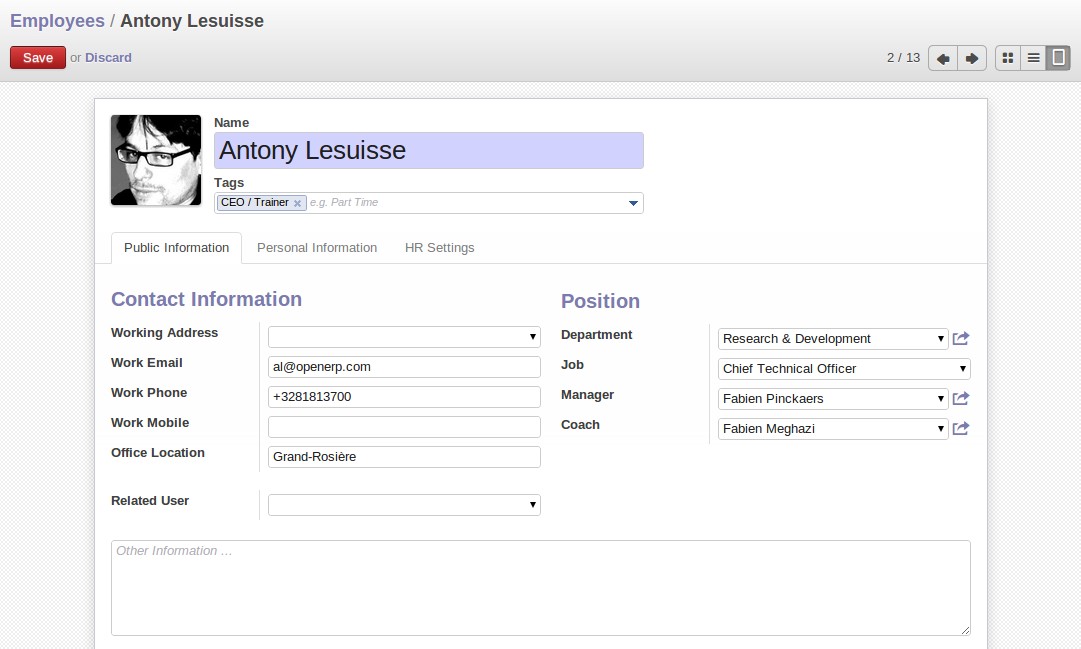Expand the Tags dropdown arrow
The width and height of the screenshot is (1081, 649).
pyautogui.click(x=633, y=204)
